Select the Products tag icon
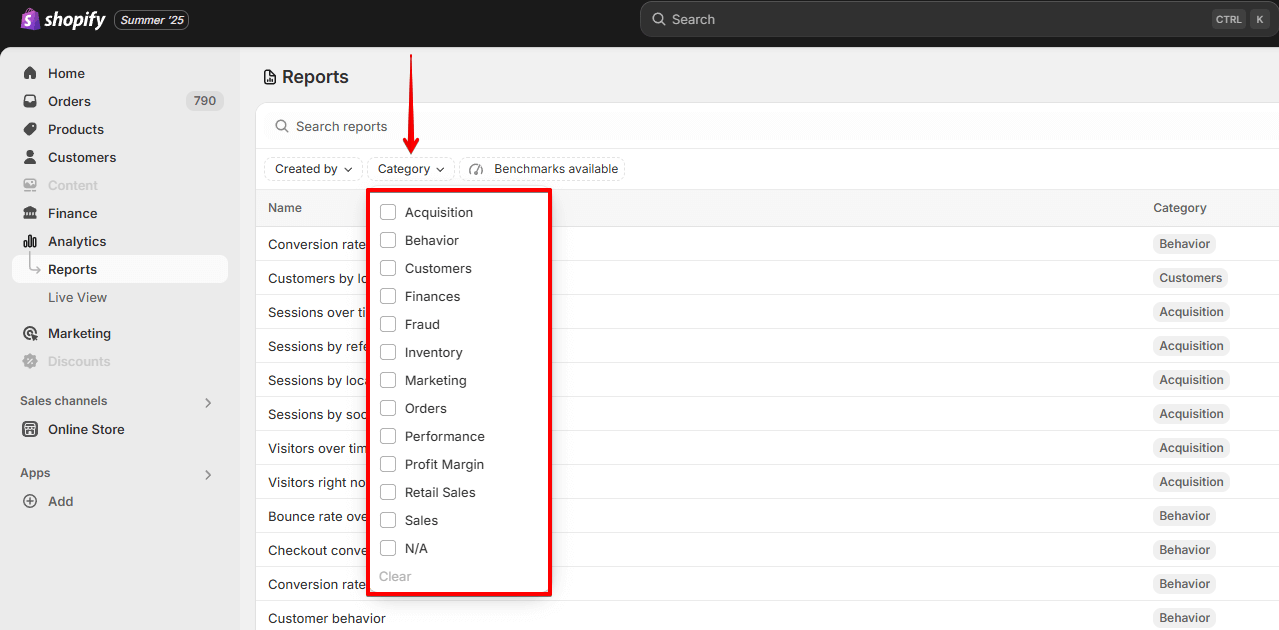This screenshot has height=630, width=1279. [x=30, y=129]
